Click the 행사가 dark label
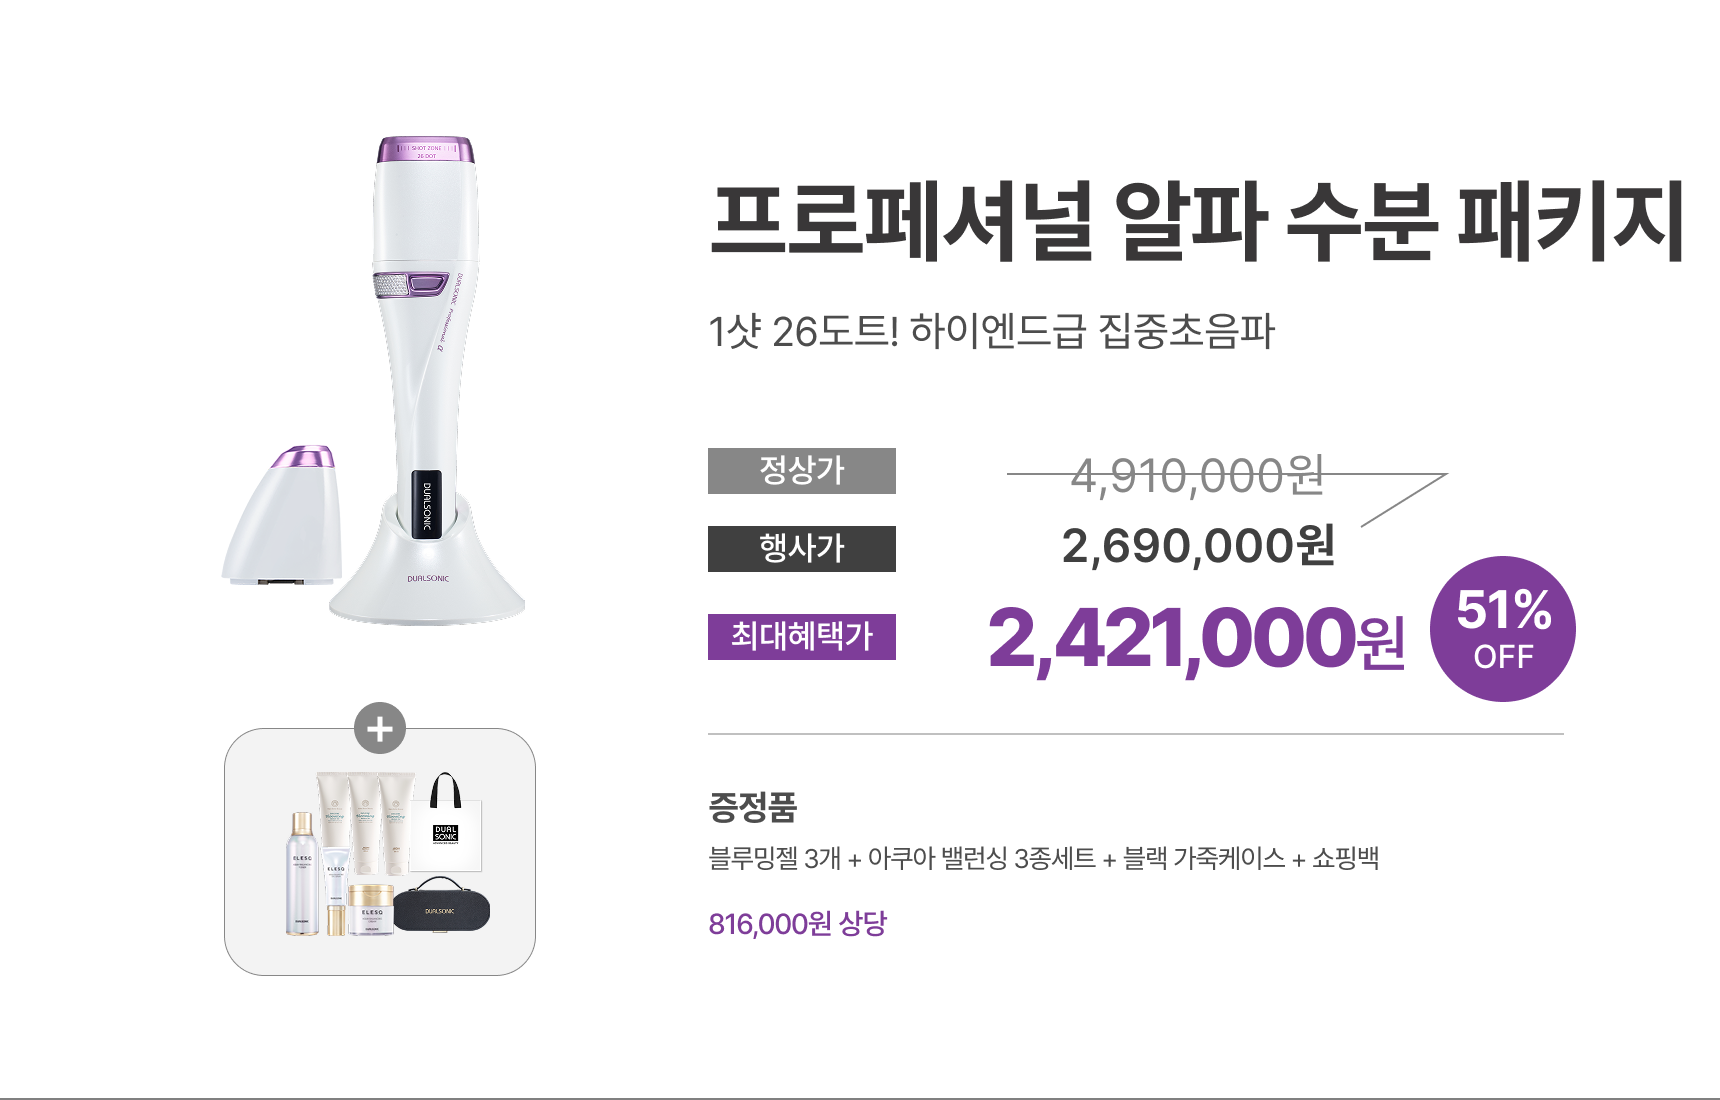This screenshot has width=1720, height=1100. [801, 549]
